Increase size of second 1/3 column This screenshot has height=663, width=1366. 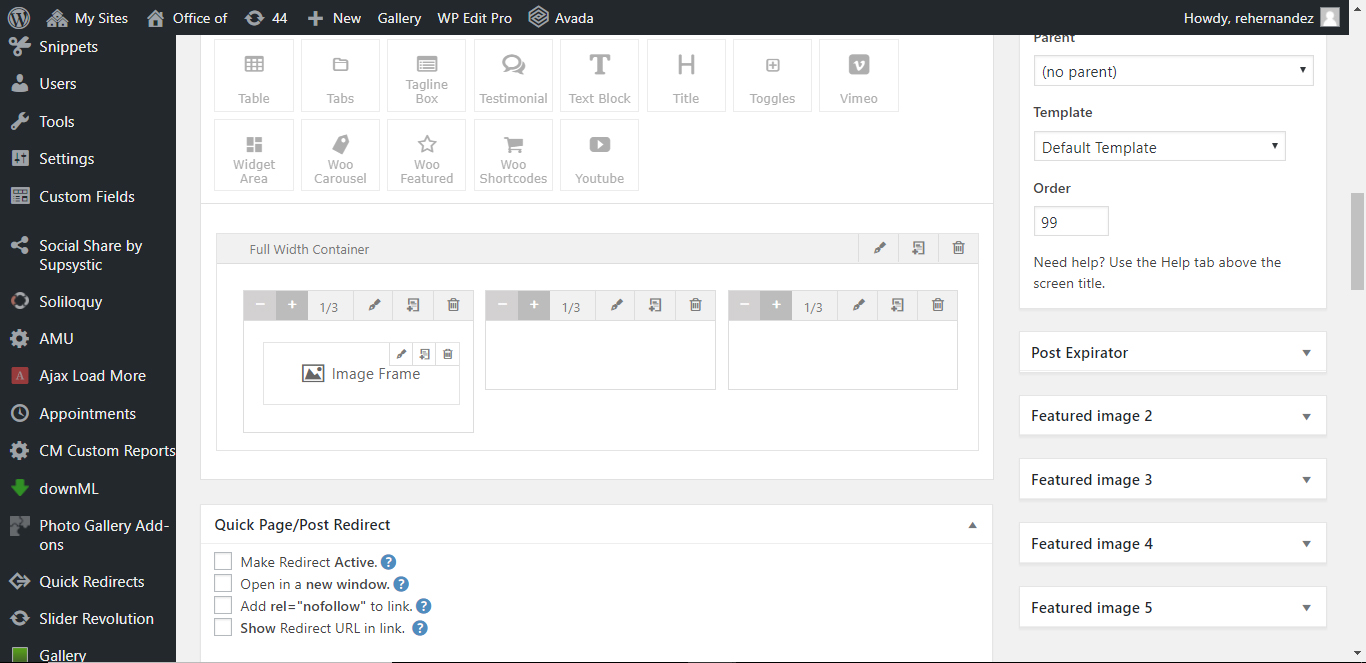click(x=534, y=306)
